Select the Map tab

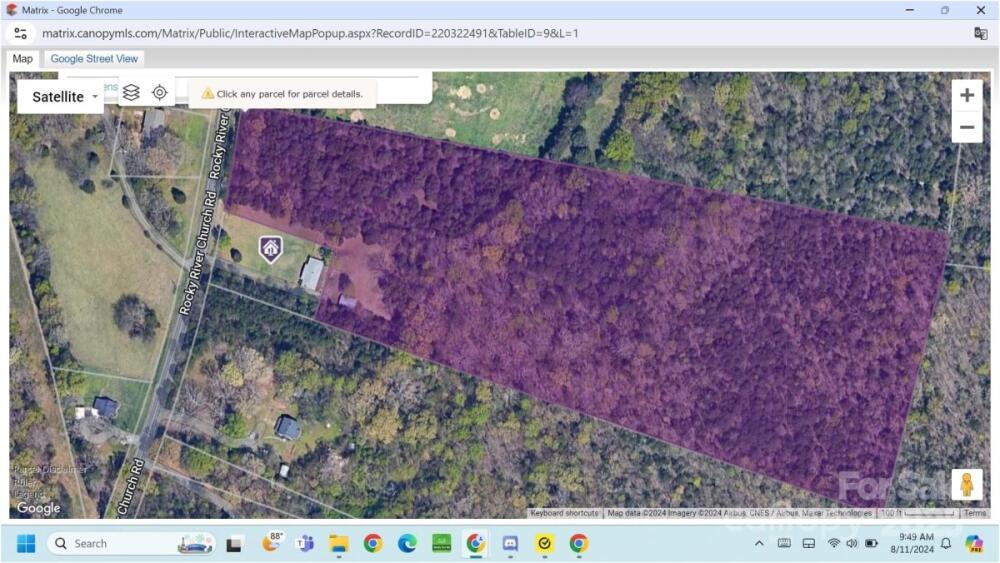tap(22, 59)
